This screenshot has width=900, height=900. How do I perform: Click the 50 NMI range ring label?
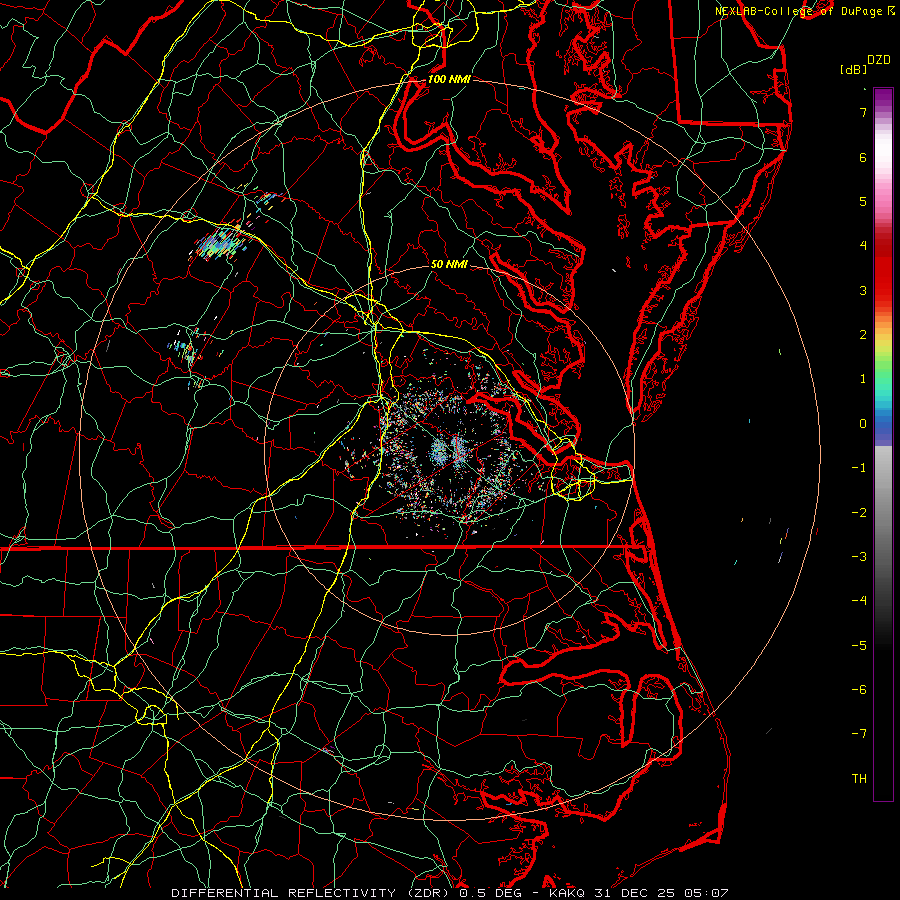449,264
